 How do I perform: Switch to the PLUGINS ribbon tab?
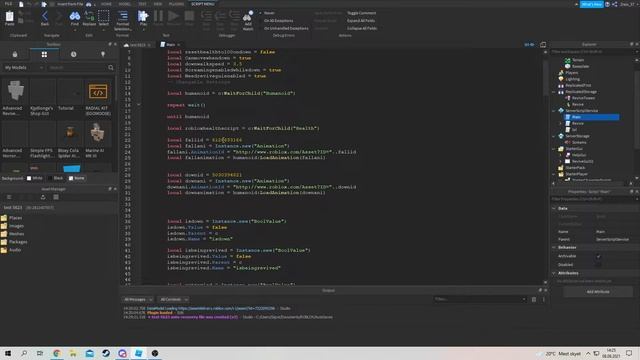pyautogui.click(x=176, y=4)
